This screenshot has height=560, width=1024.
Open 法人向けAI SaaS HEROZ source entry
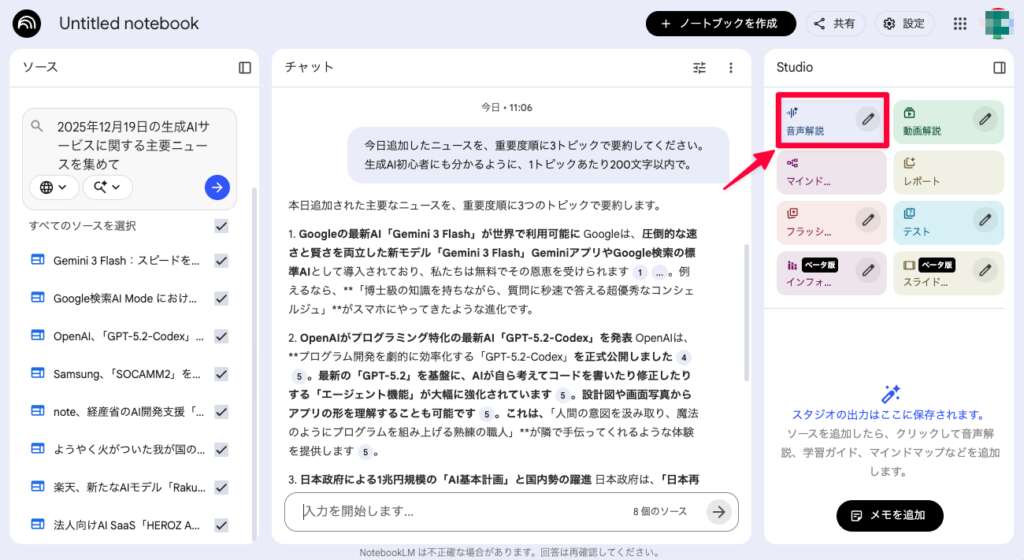pos(127,525)
